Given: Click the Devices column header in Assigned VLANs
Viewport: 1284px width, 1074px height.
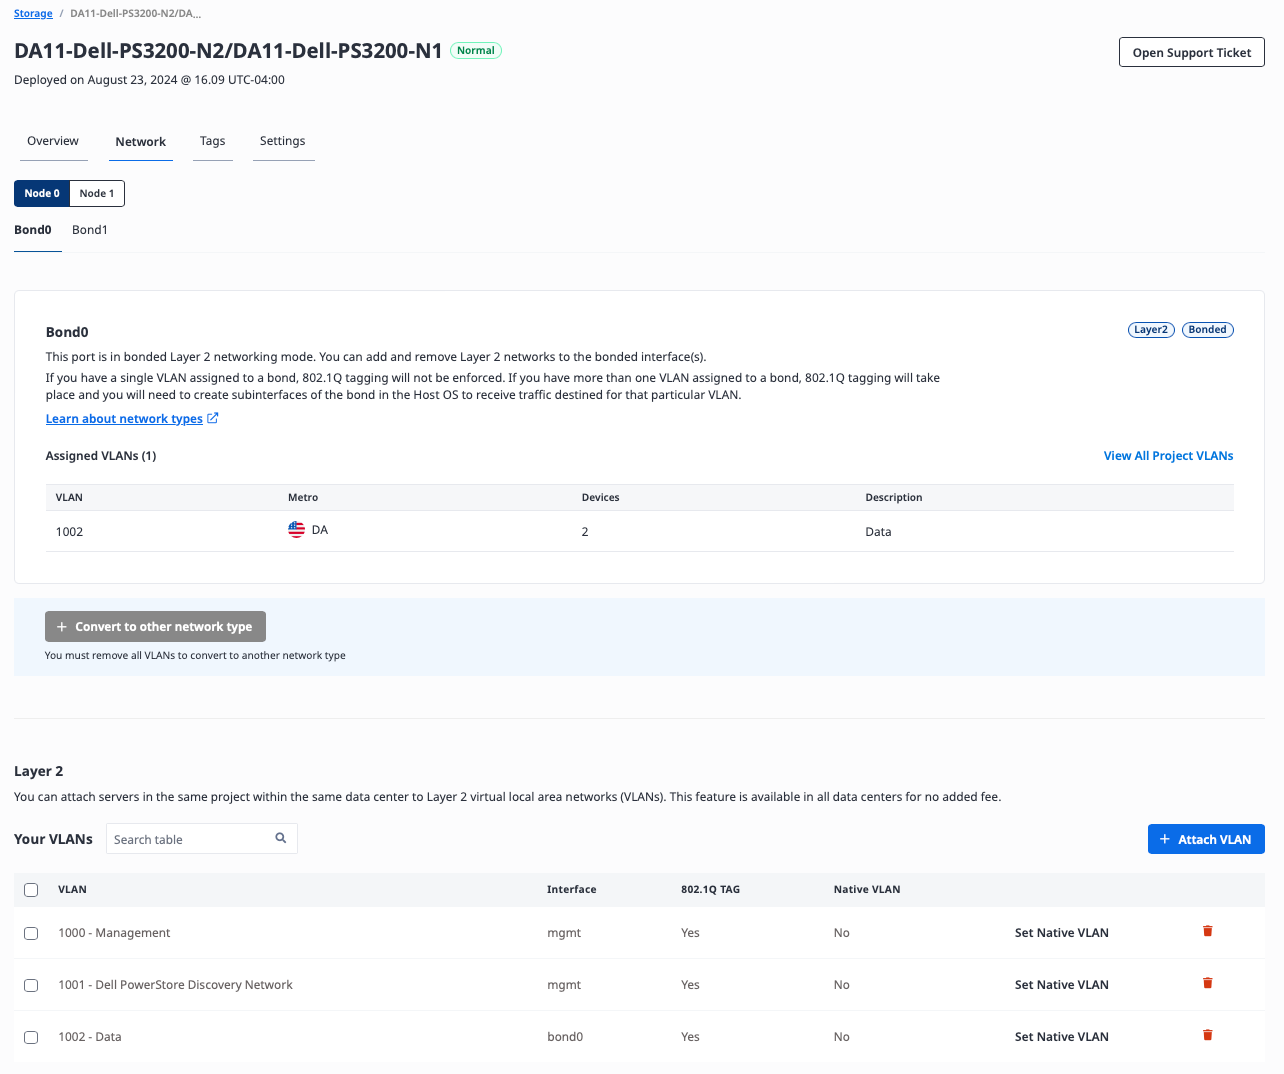Looking at the screenshot, I should click(x=600, y=497).
